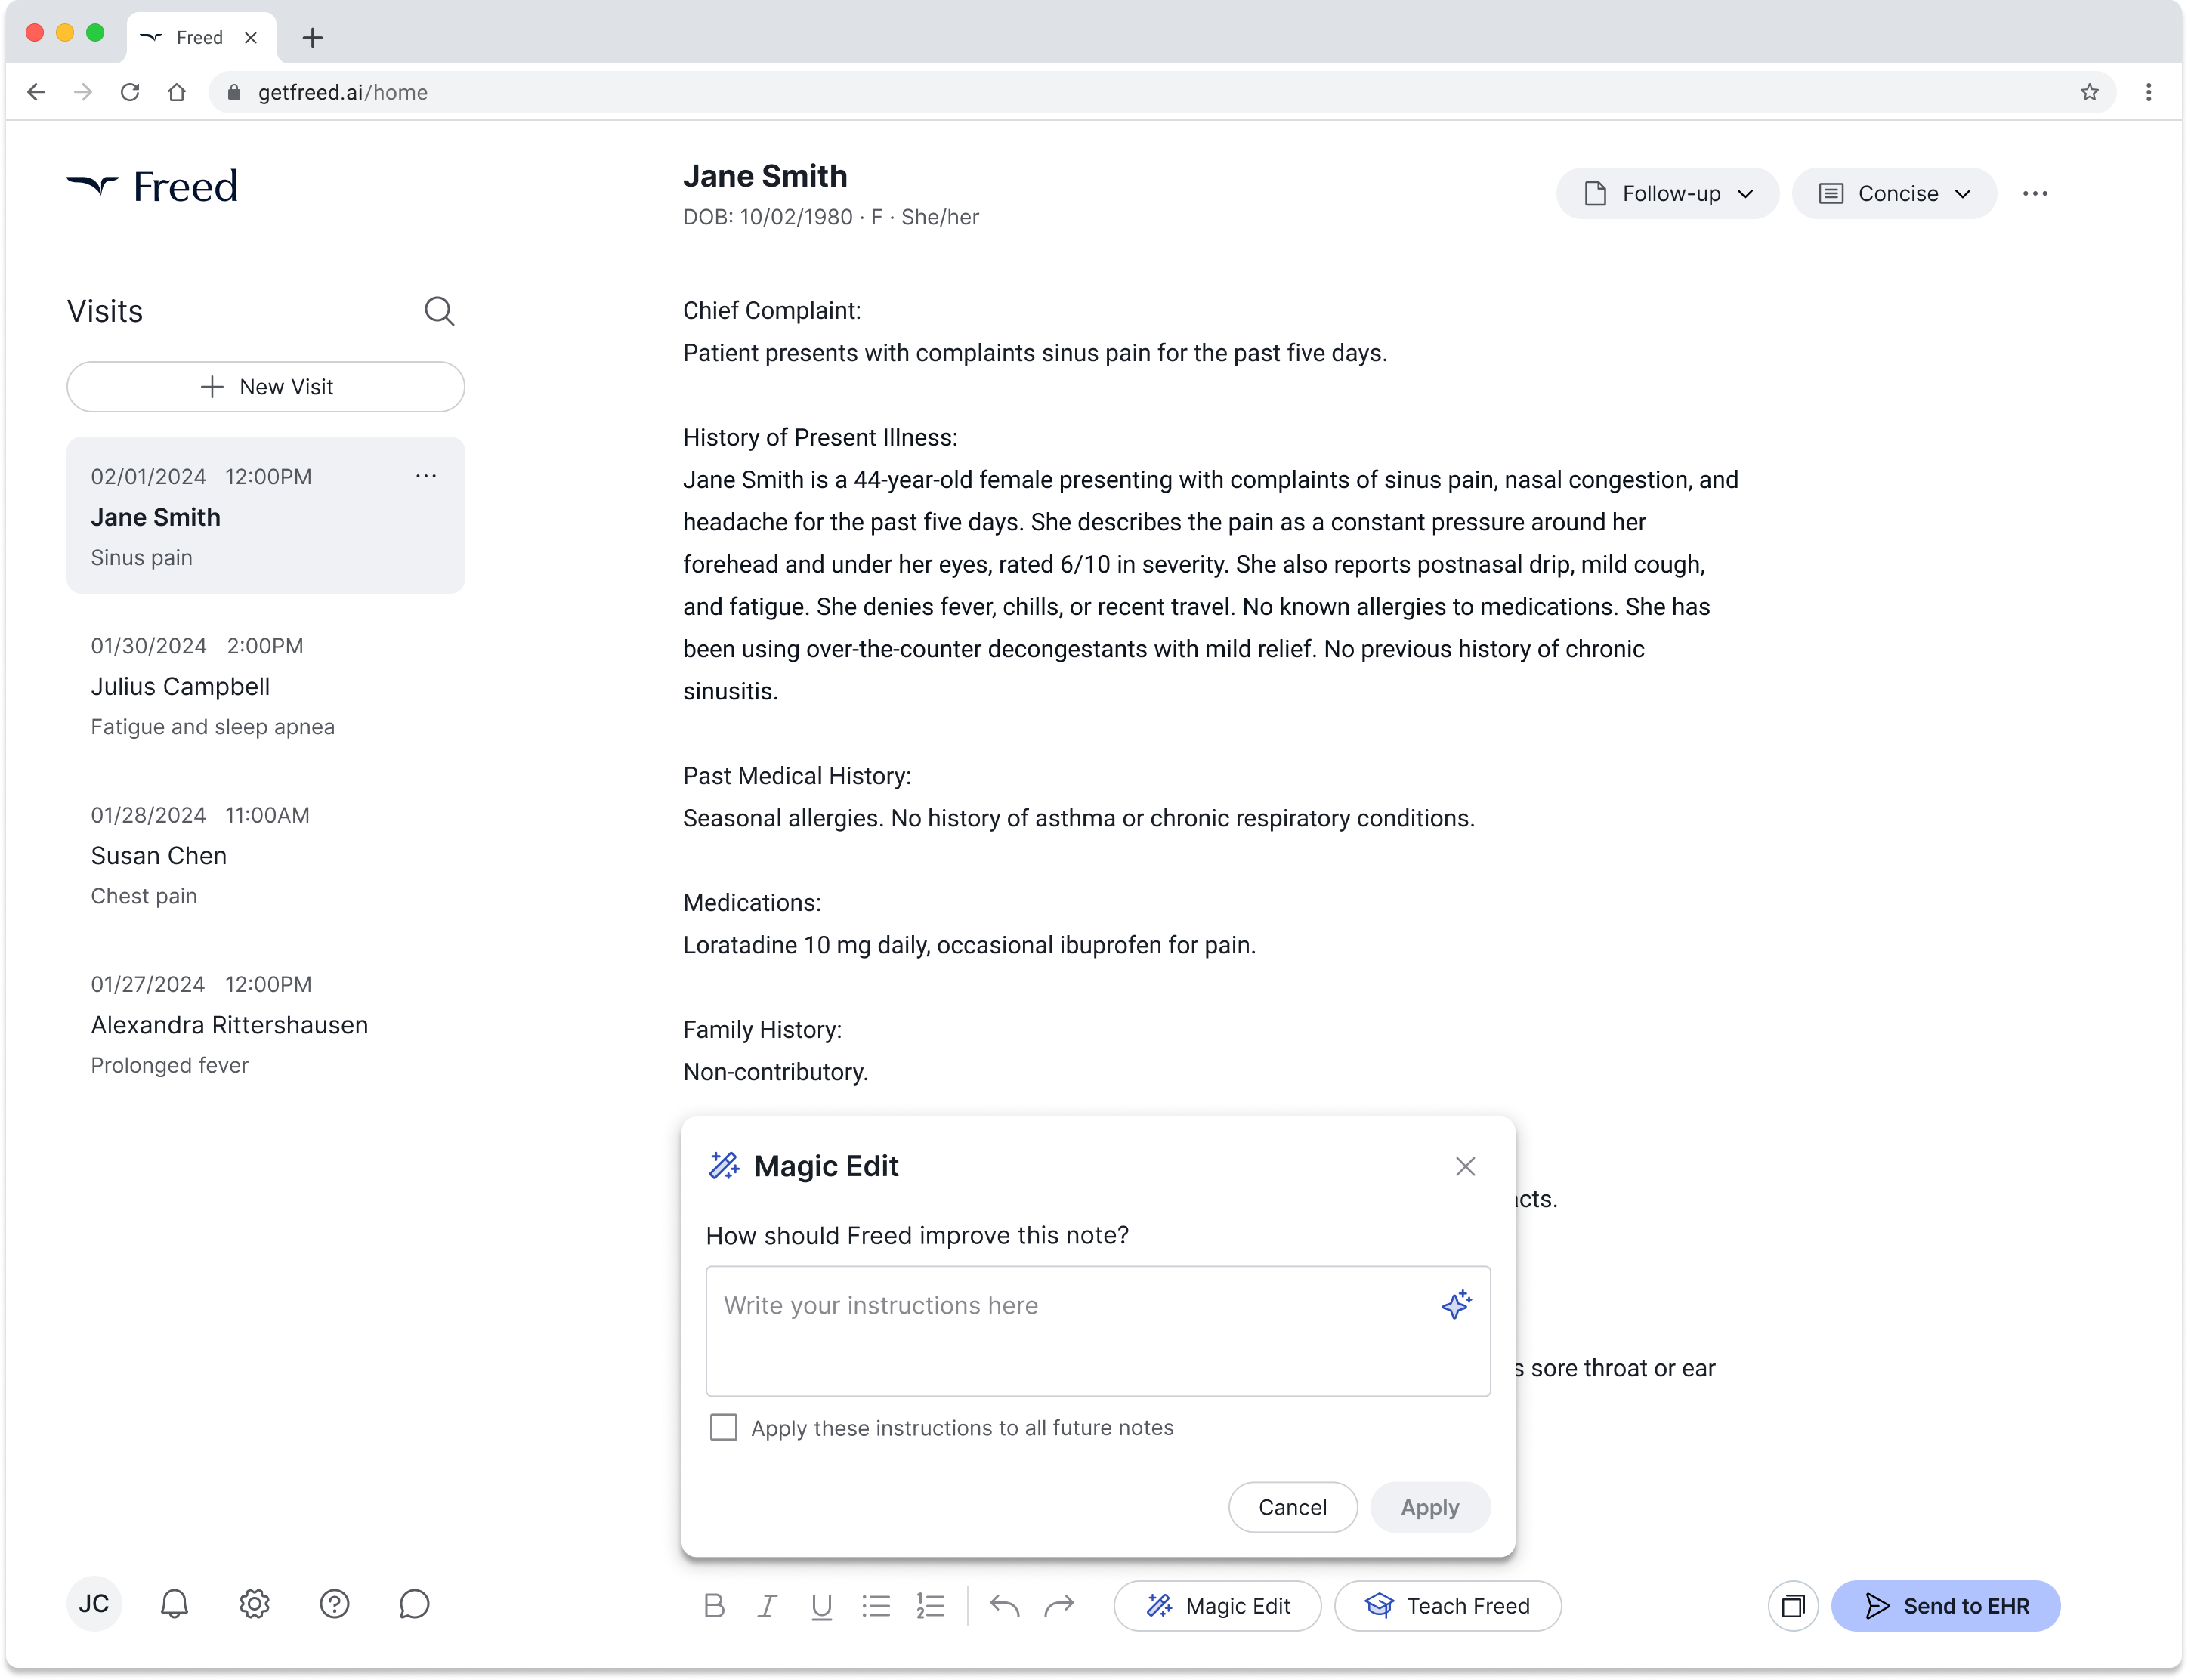
Task: Select the Freed browser tab
Action: tap(201, 38)
